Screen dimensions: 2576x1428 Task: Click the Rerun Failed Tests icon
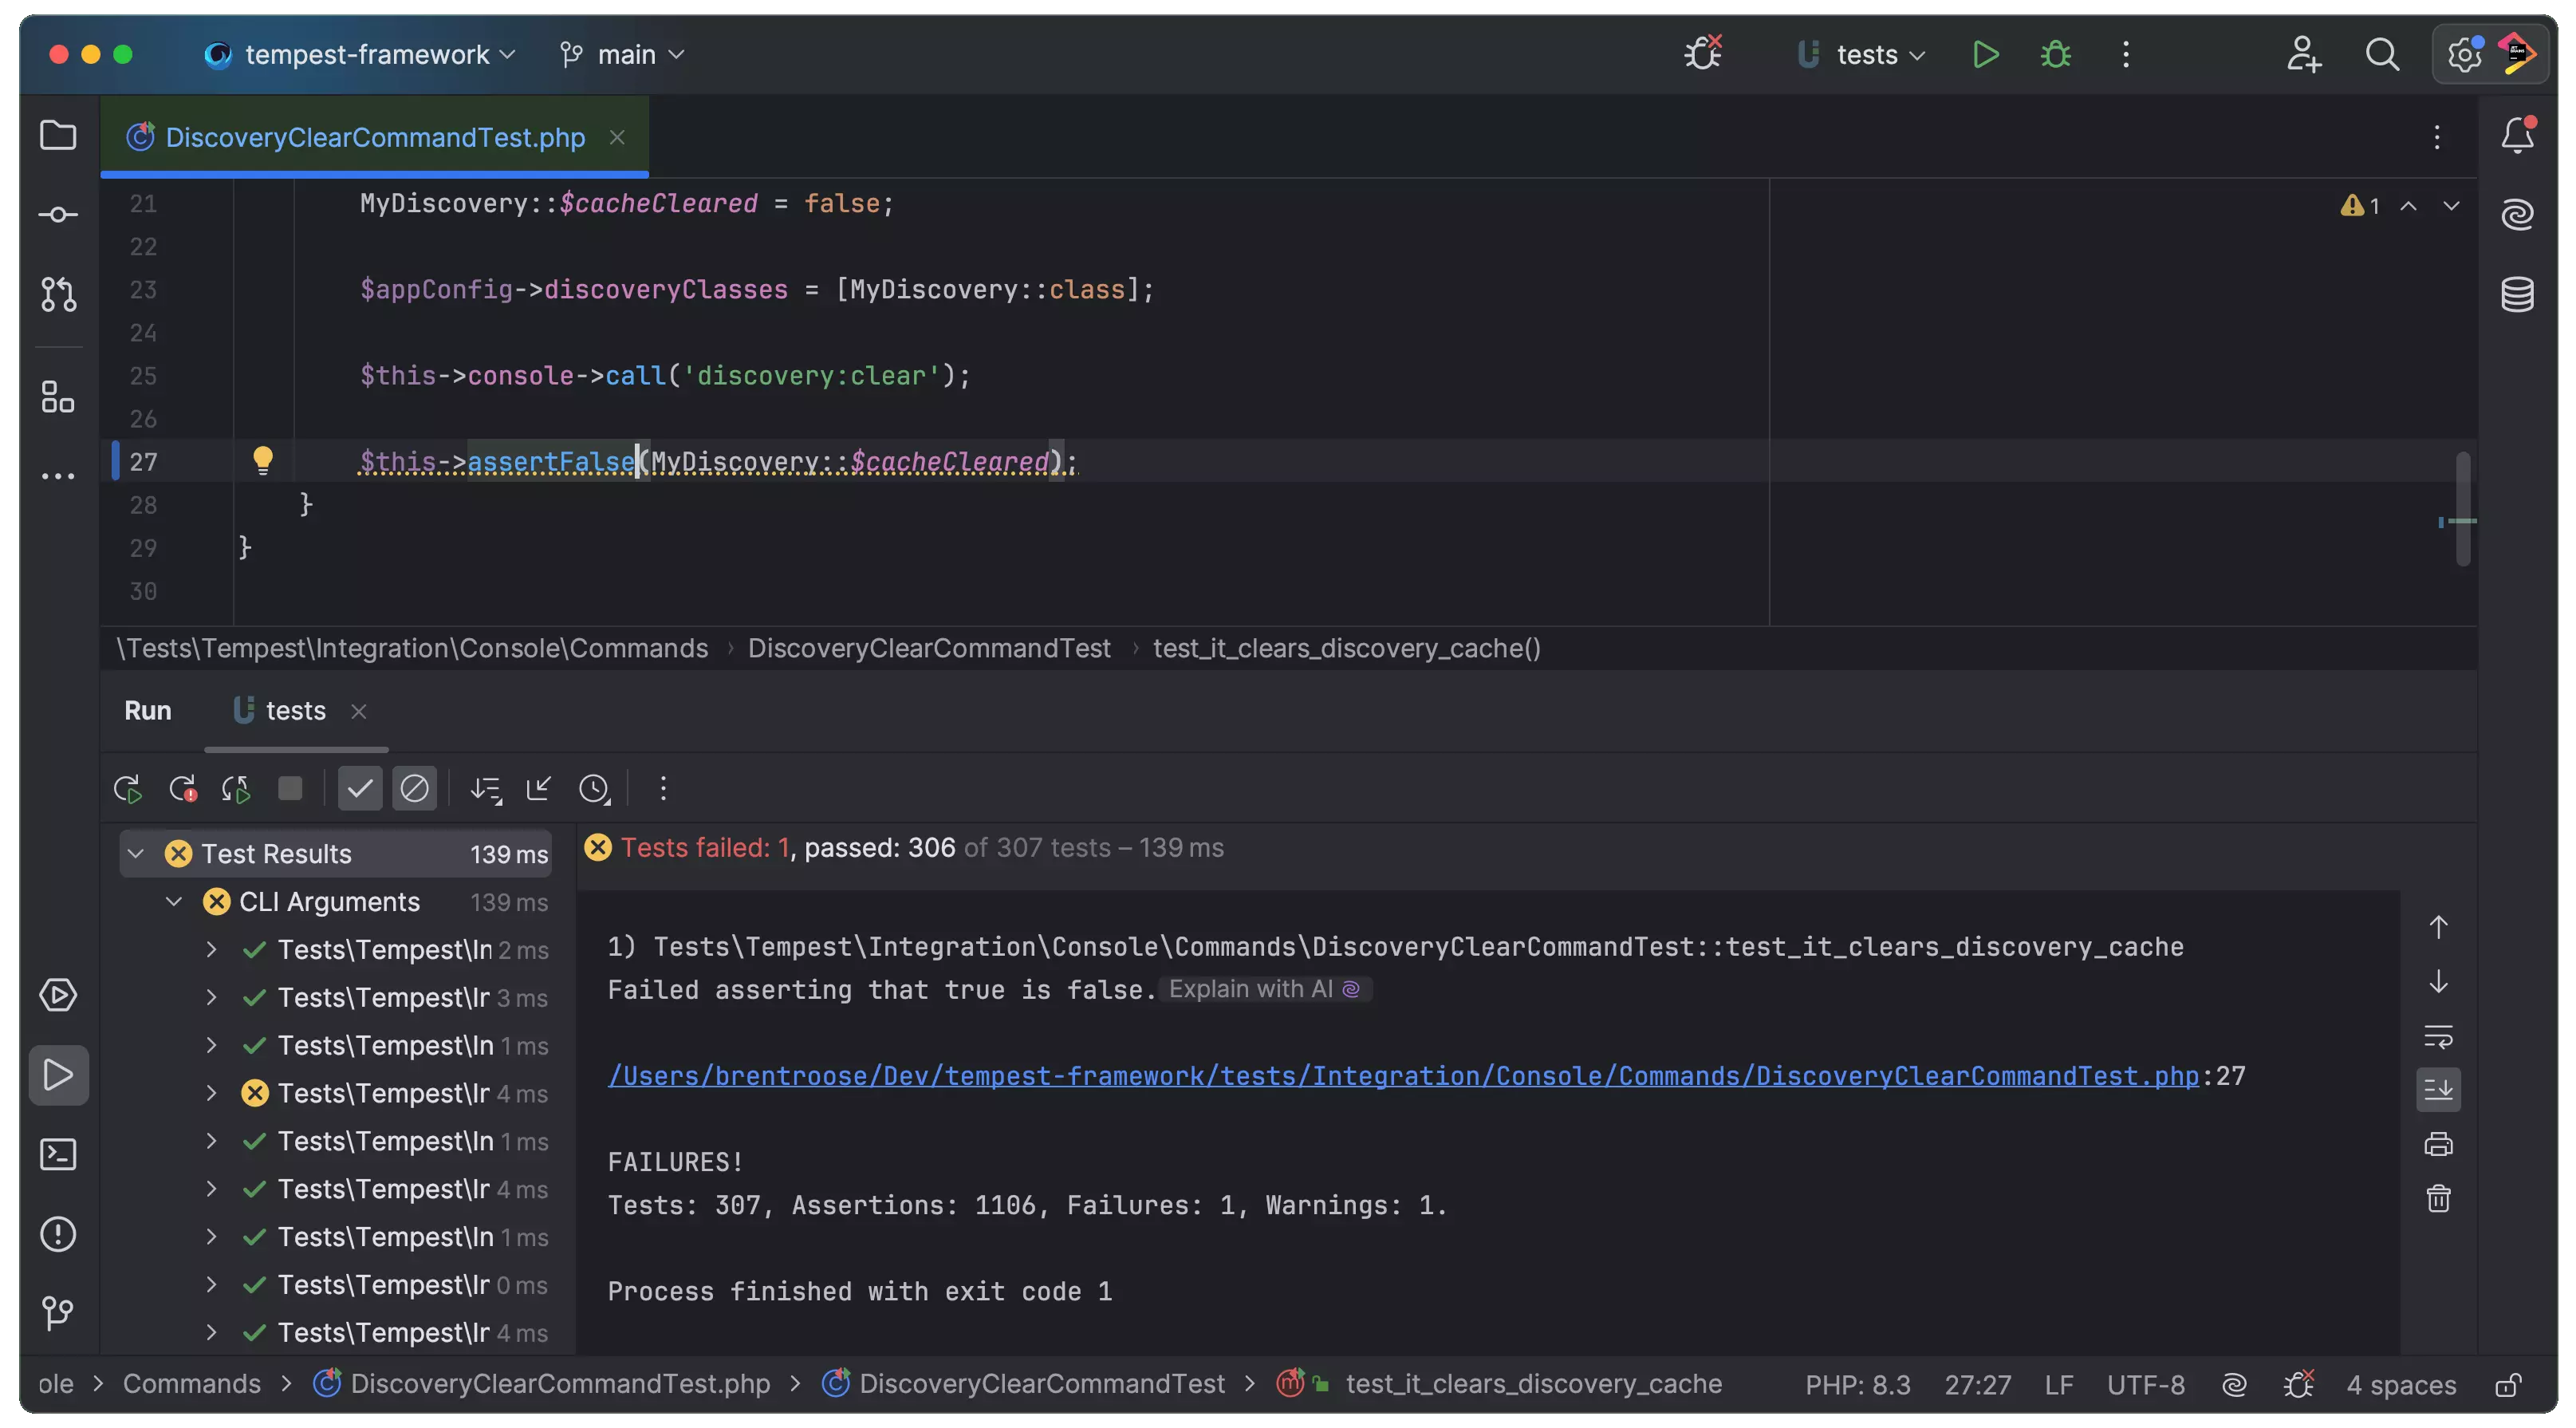tap(183, 789)
